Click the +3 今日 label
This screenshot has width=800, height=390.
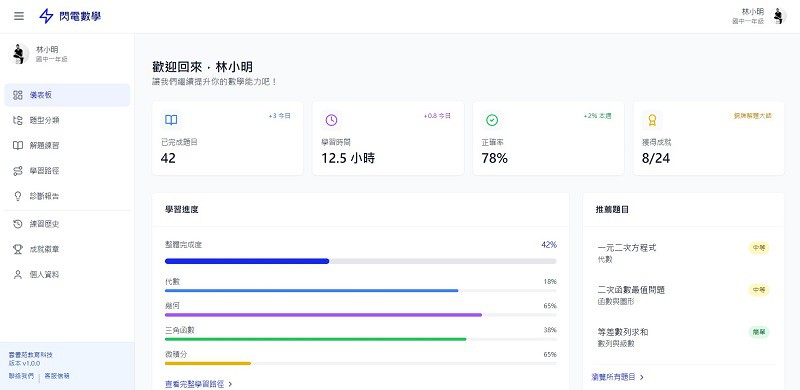280,116
